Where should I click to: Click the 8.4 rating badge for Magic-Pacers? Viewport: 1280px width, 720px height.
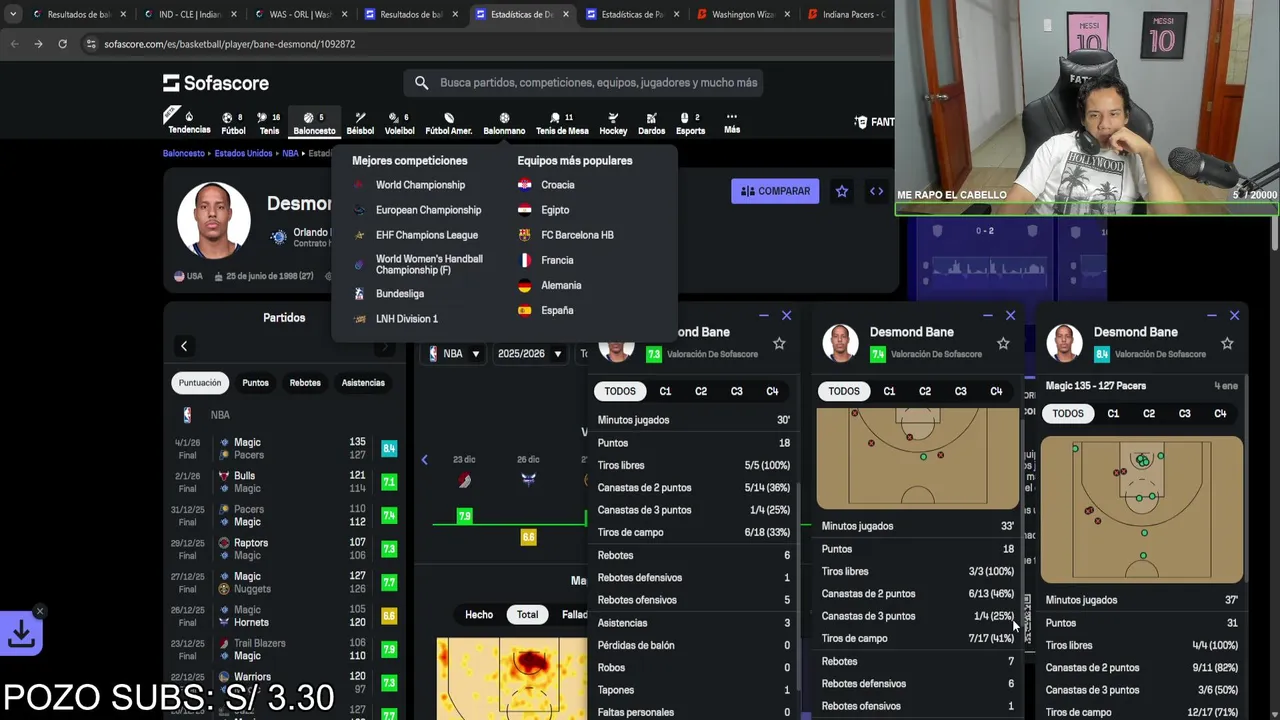point(389,448)
